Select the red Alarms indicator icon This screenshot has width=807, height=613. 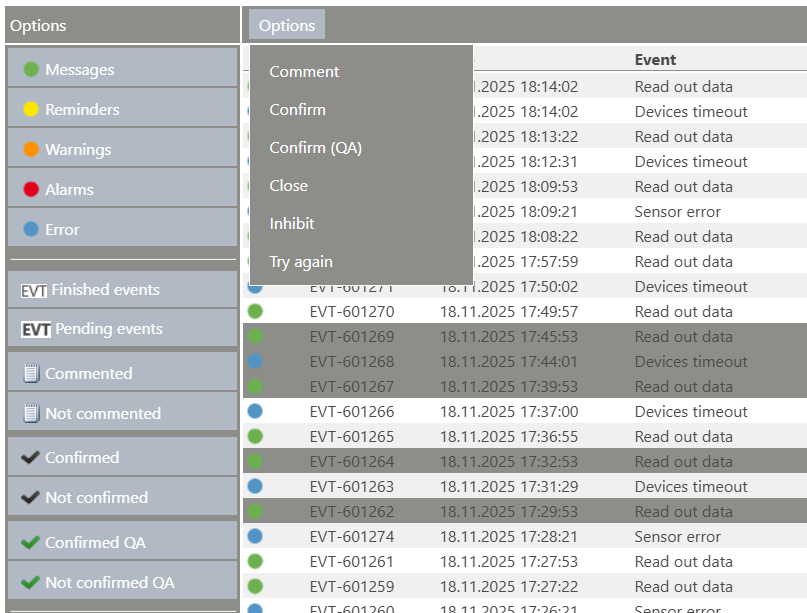click(x=32, y=188)
